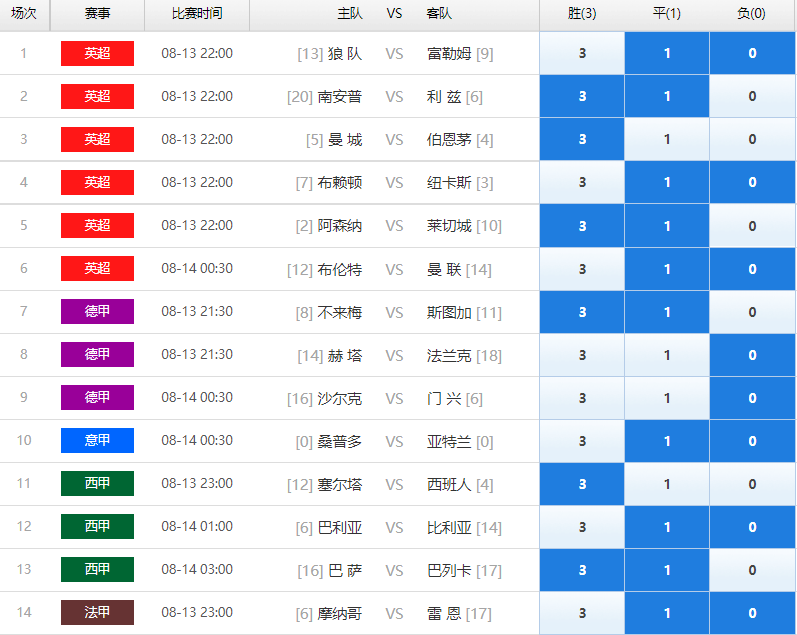This screenshot has width=797, height=635.
Task: Choose win (3) for match 9 沙尔克
Action: [x=582, y=398]
